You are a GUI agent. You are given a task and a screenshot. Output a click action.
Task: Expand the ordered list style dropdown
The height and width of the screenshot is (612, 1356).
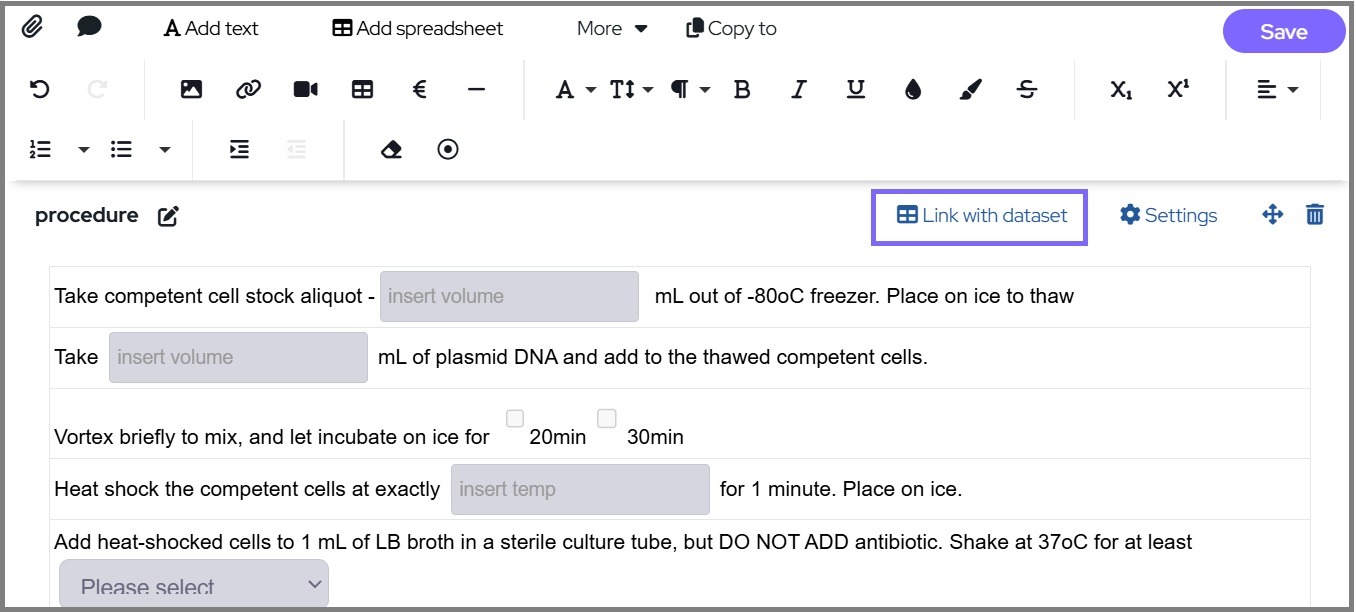[x=84, y=150]
